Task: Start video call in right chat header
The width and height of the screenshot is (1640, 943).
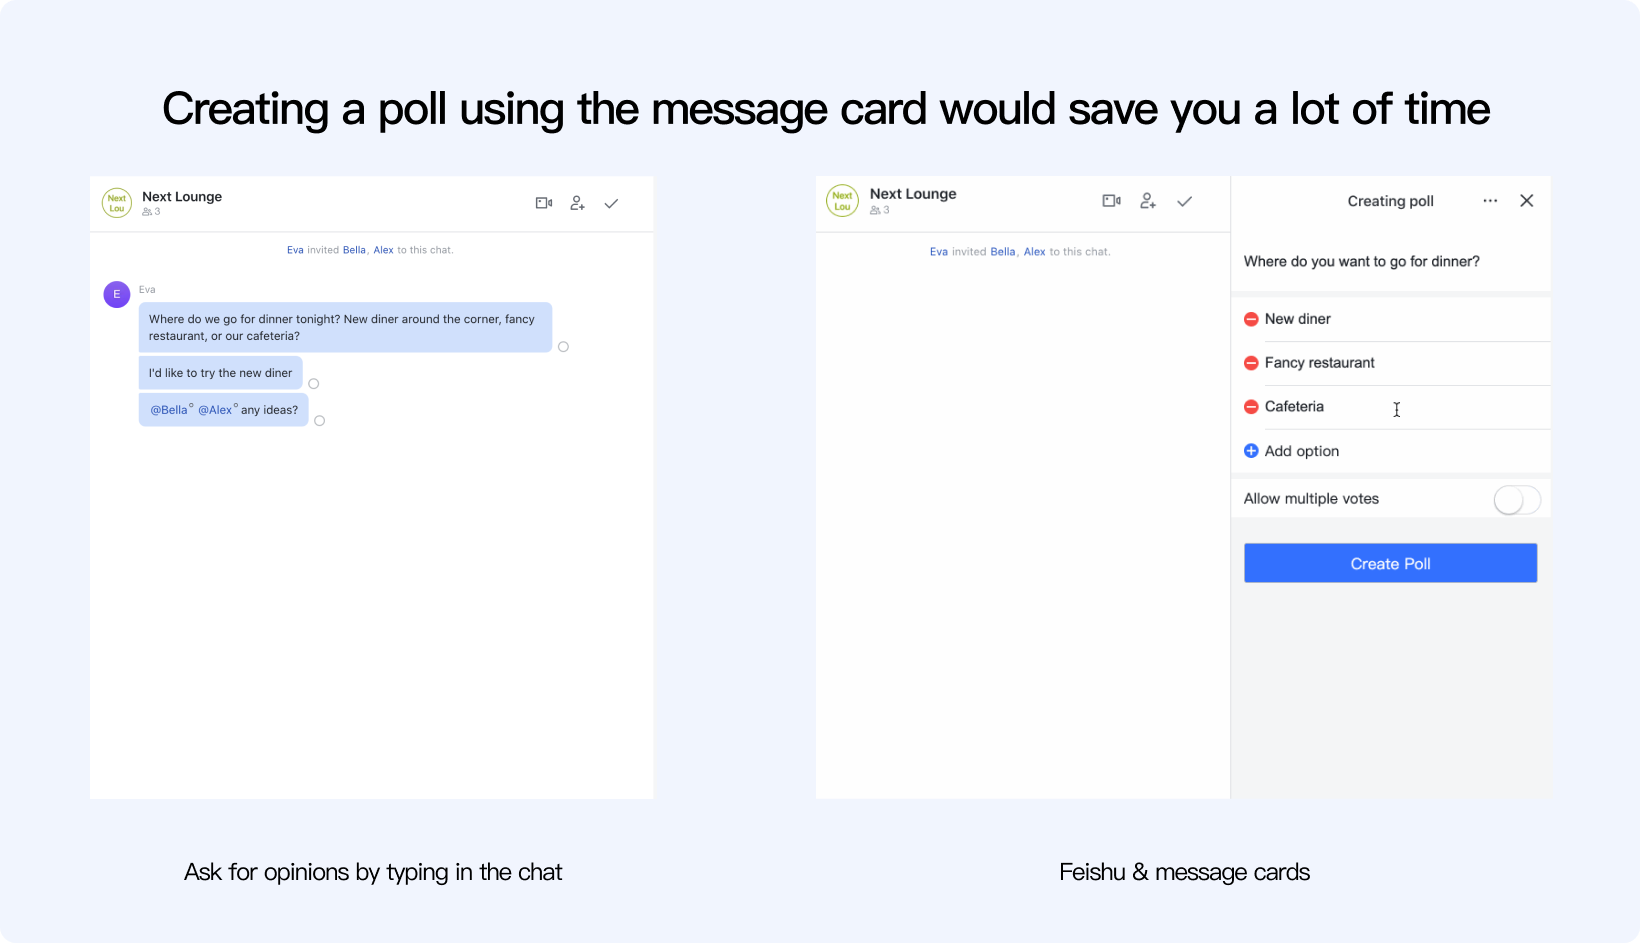Action: coord(1111,201)
